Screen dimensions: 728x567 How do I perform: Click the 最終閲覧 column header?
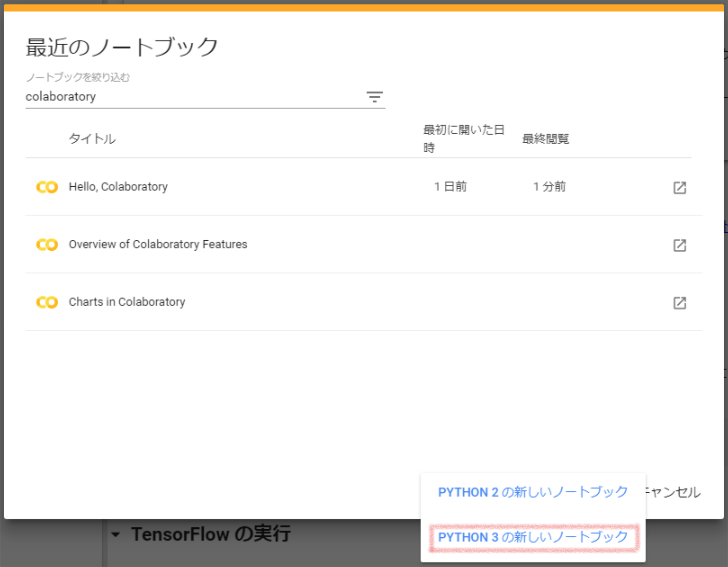pos(546,139)
